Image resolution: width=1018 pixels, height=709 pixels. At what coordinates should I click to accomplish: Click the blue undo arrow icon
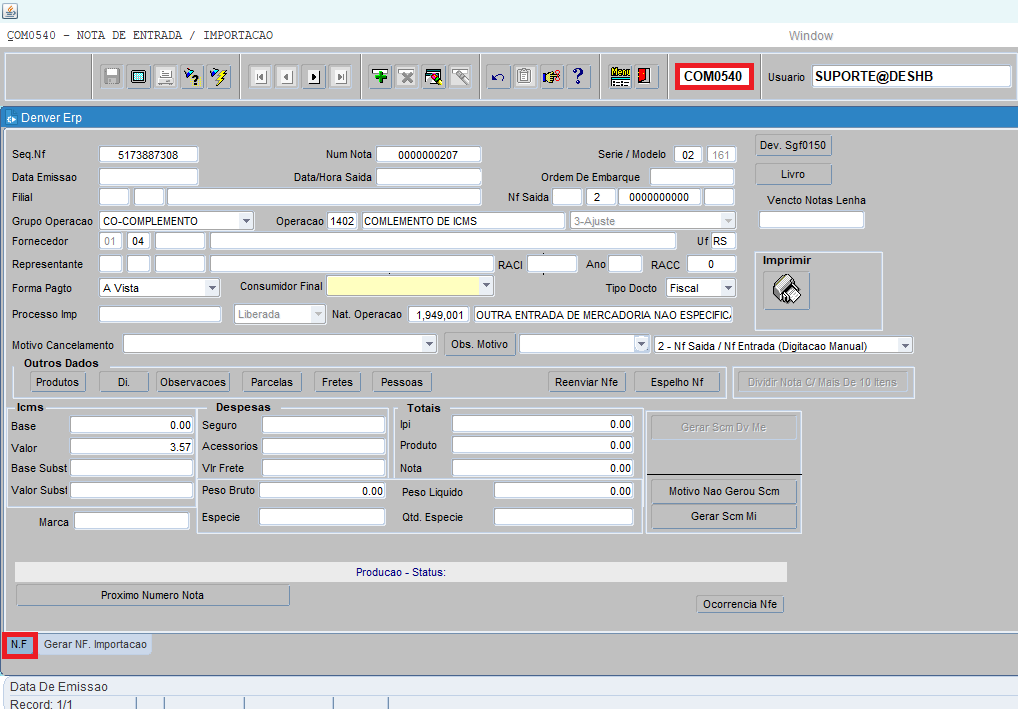[498, 77]
